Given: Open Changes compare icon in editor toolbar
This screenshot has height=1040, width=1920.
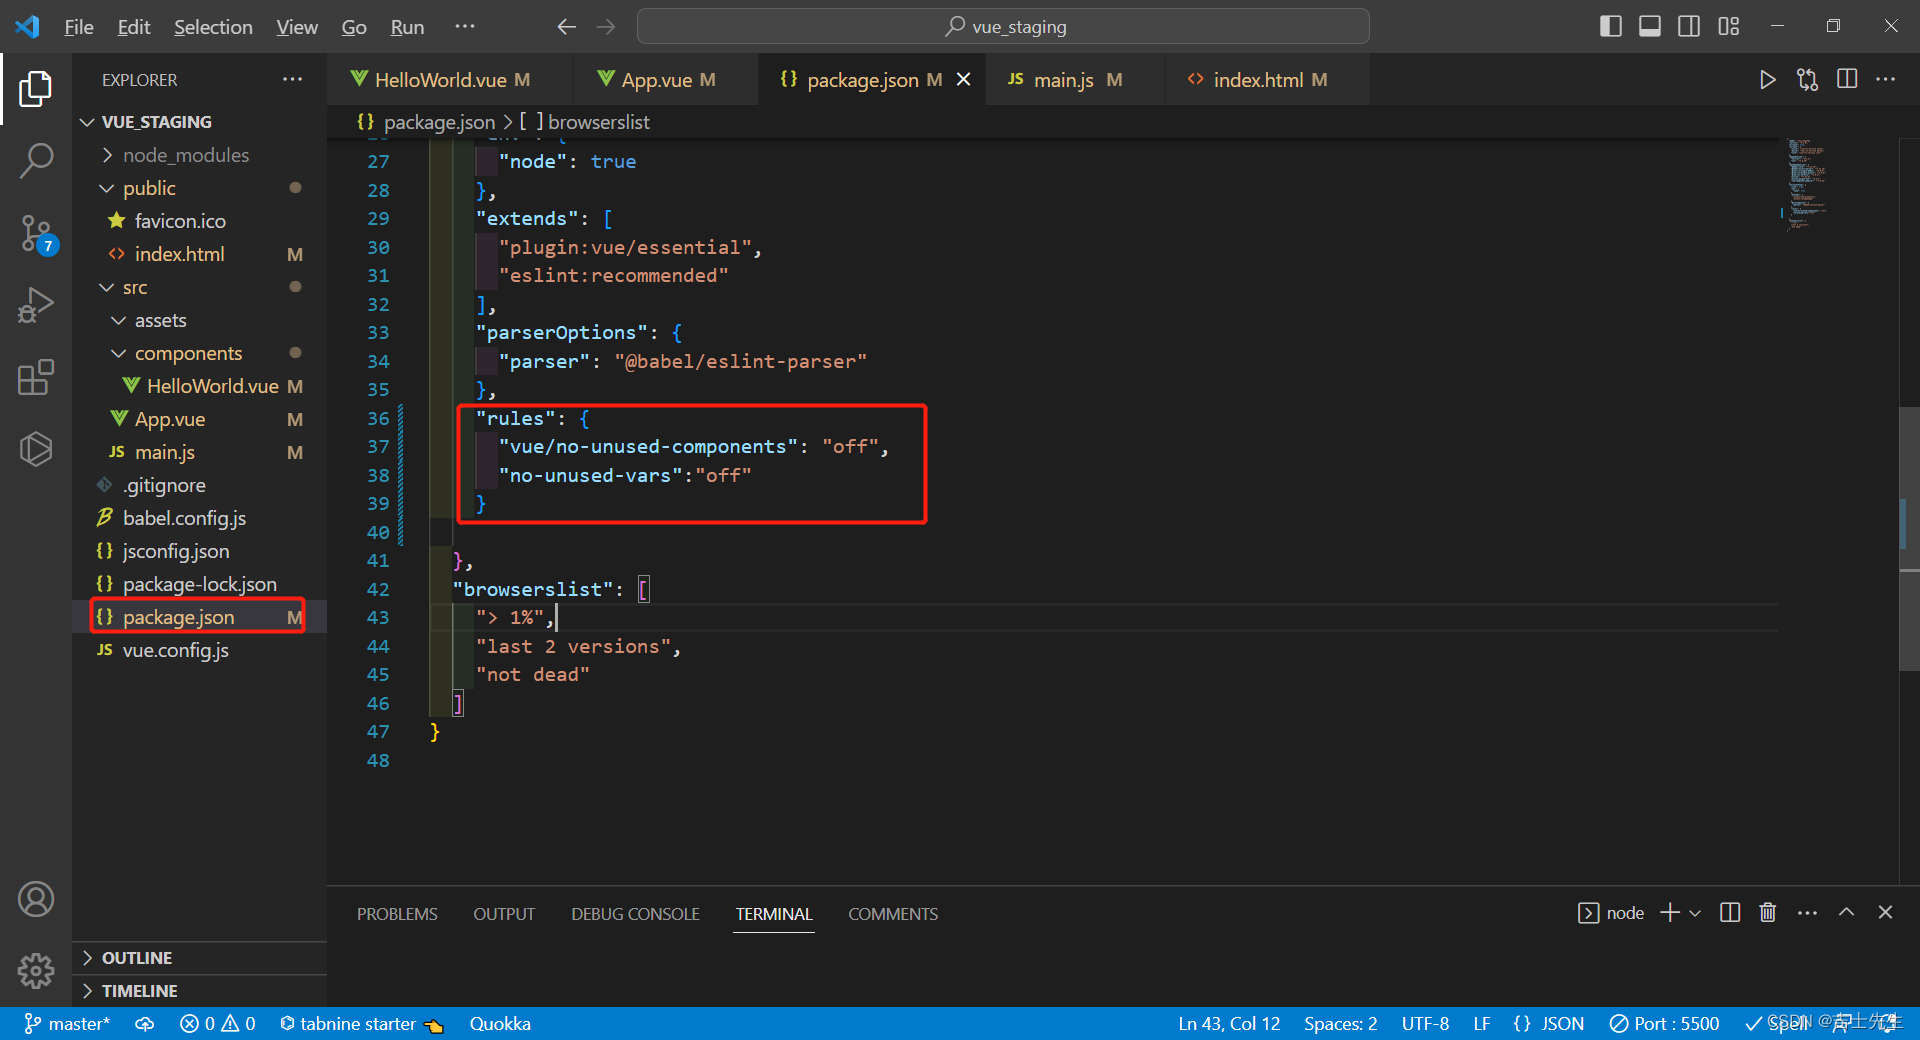Looking at the screenshot, I should [1807, 80].
